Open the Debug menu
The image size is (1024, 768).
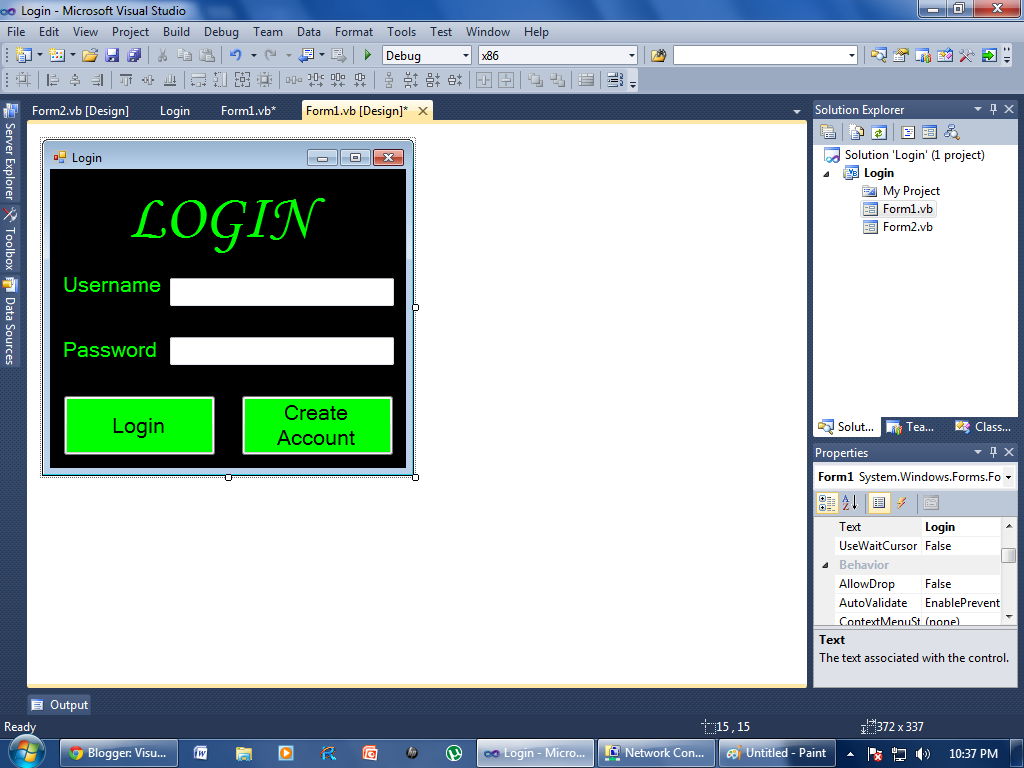coord(221,31)
